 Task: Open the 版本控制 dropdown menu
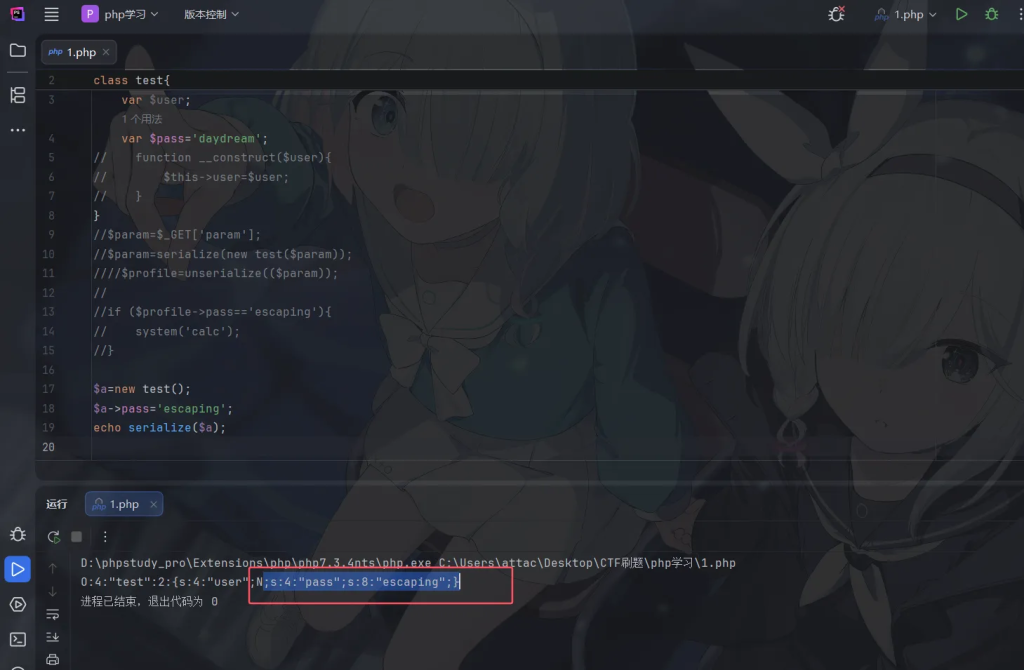click(212, 15)
